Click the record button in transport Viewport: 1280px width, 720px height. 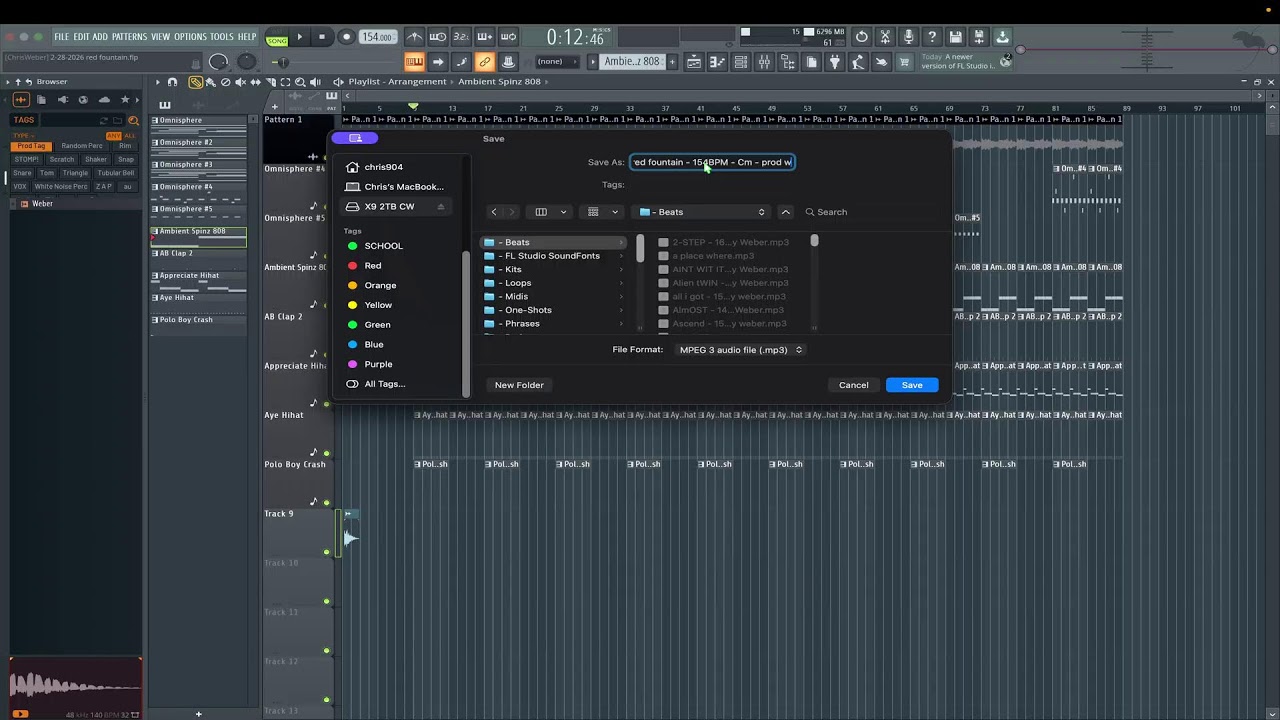click(346, 37)
